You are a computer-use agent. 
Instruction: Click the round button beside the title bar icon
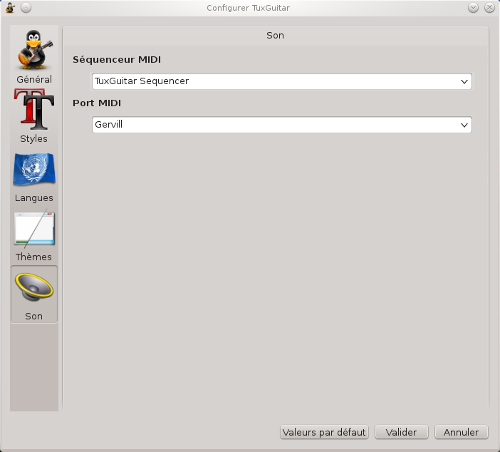pos(26,8)
